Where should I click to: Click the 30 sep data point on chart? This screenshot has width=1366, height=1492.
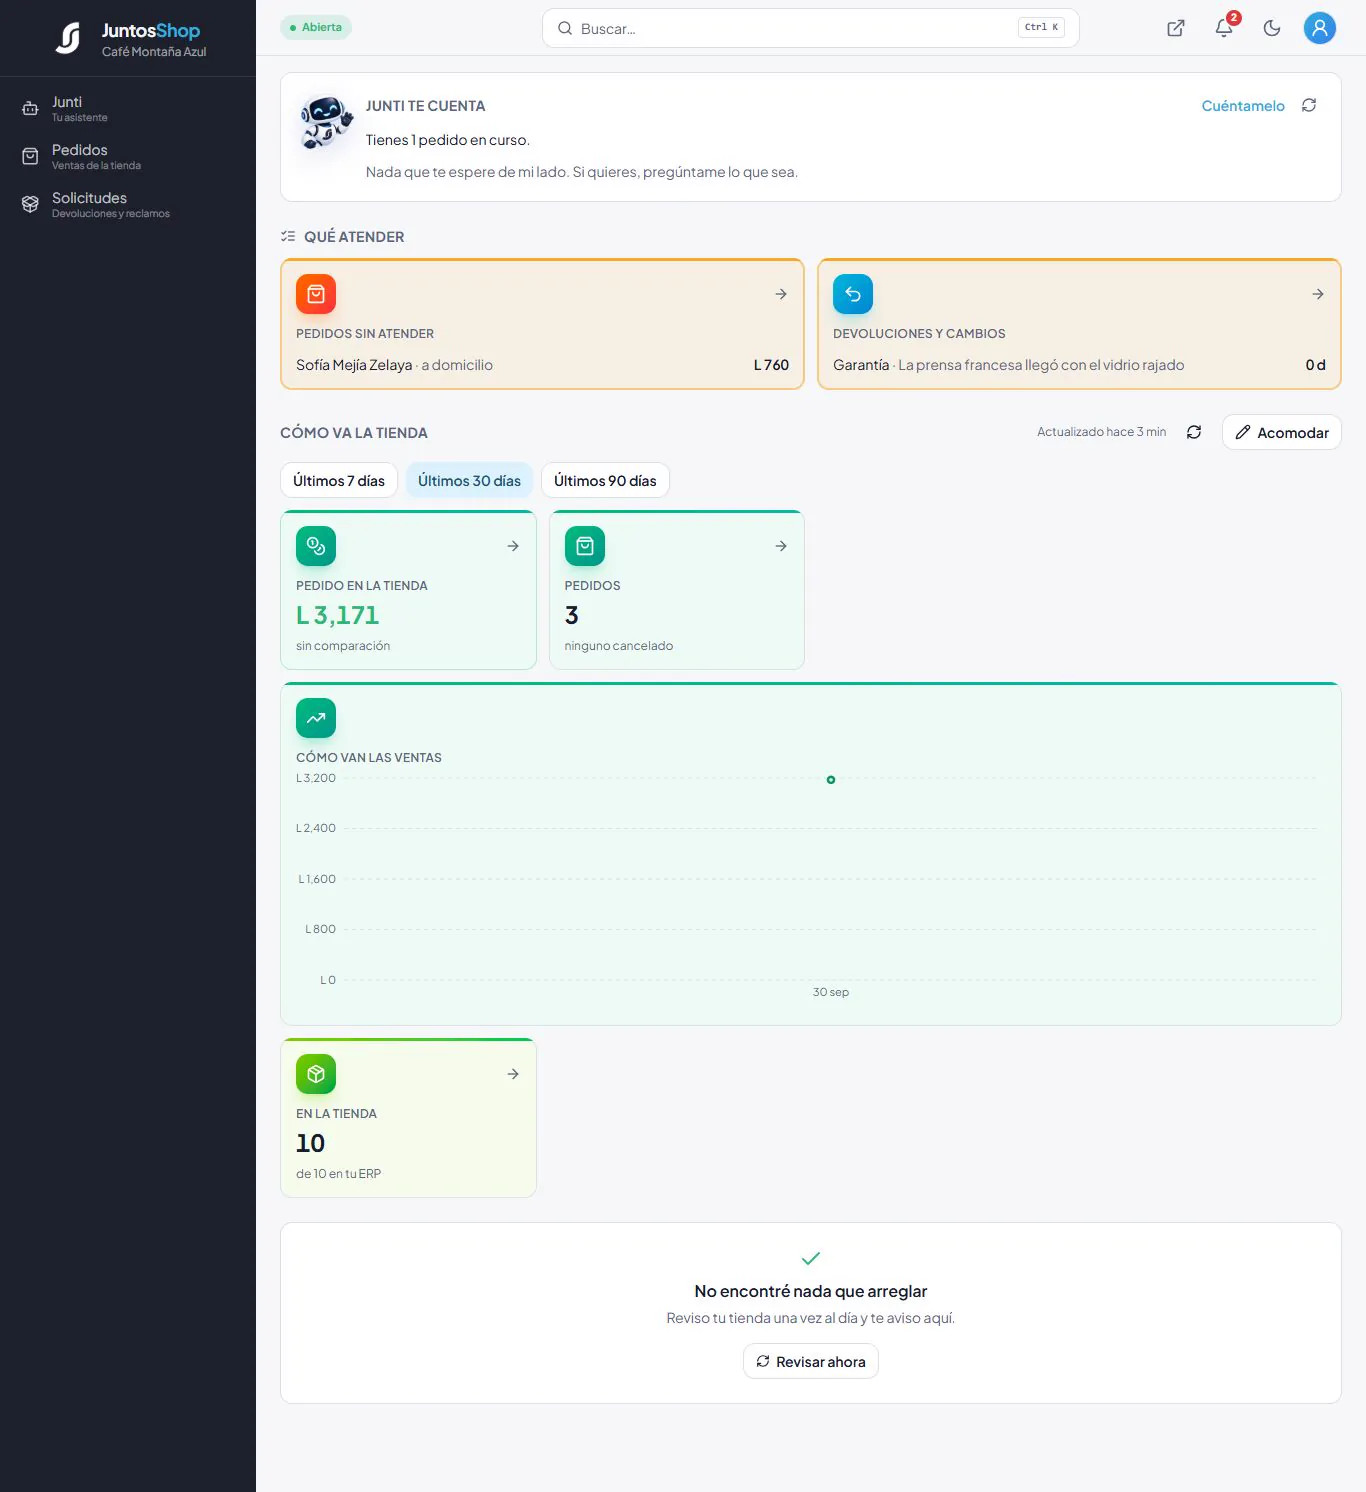pyautogui.click(x=831, y=780)
